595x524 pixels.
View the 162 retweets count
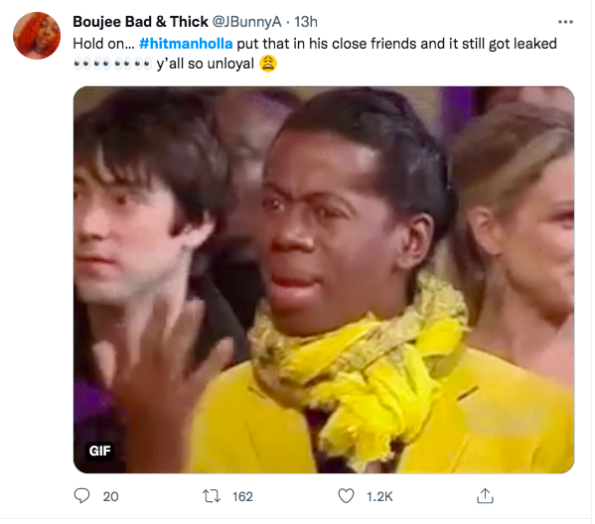tap(242, 496)
